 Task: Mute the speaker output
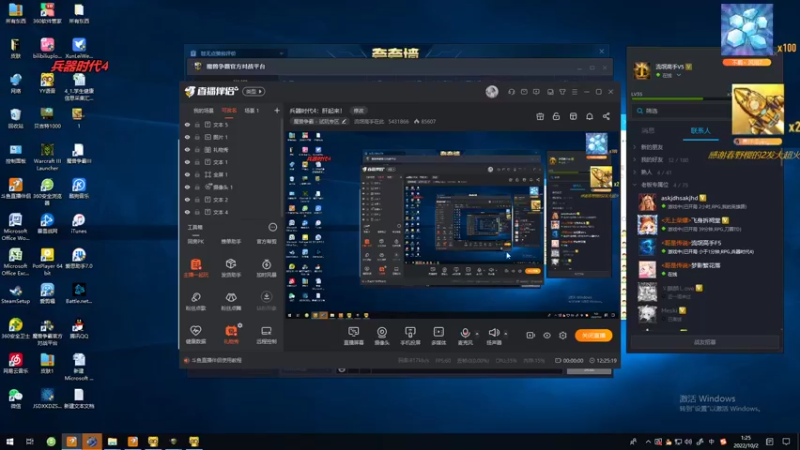[493, 333]
